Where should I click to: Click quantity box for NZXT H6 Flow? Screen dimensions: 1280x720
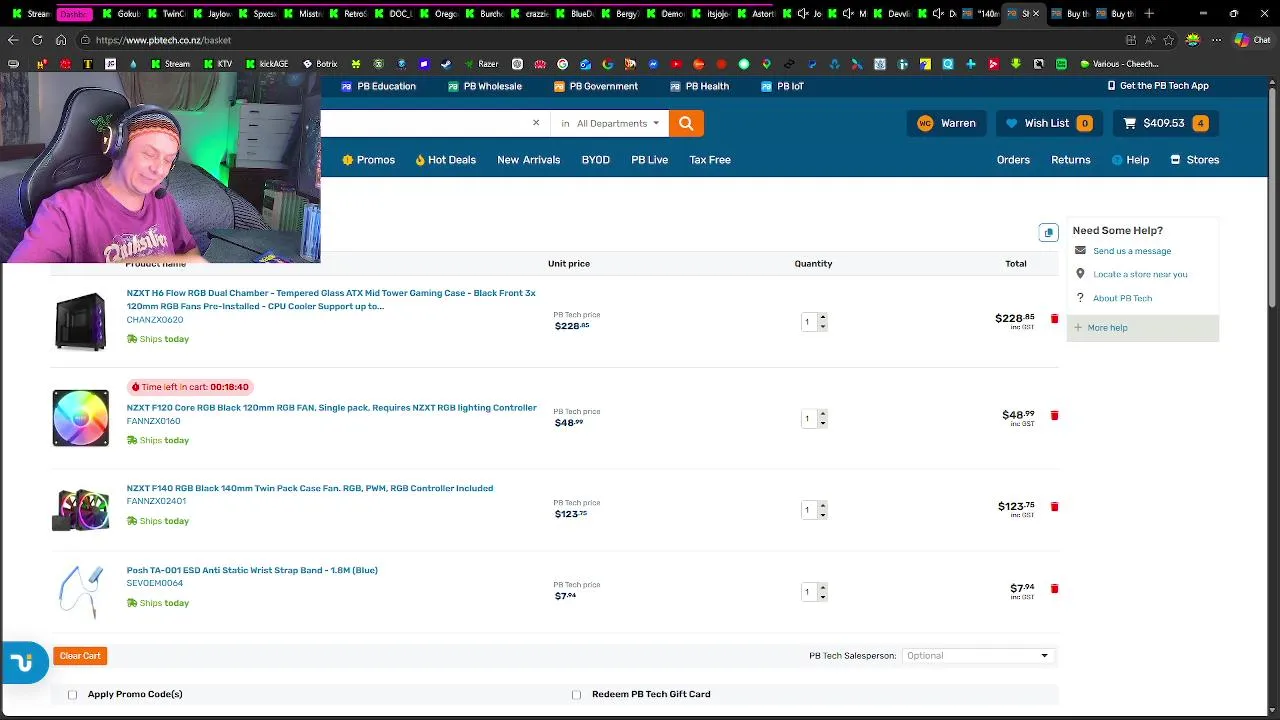pyautogui.click(x=806, y=321)
